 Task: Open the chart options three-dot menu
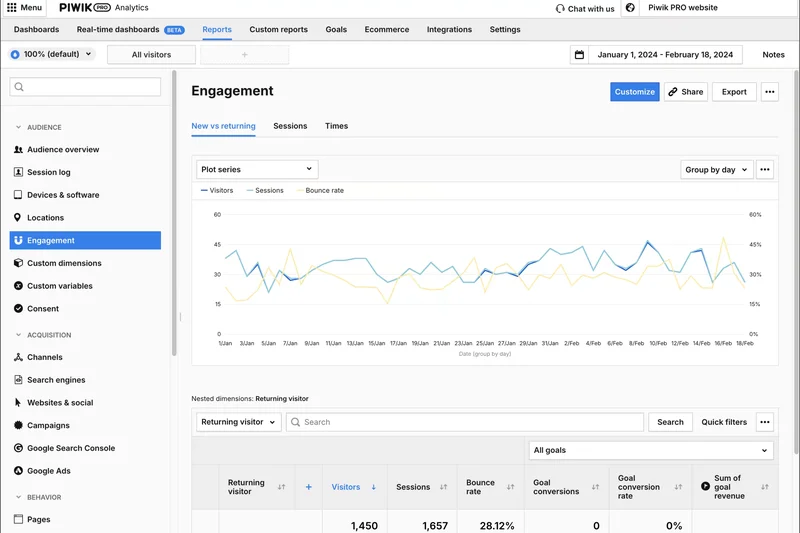click(765, 170)
